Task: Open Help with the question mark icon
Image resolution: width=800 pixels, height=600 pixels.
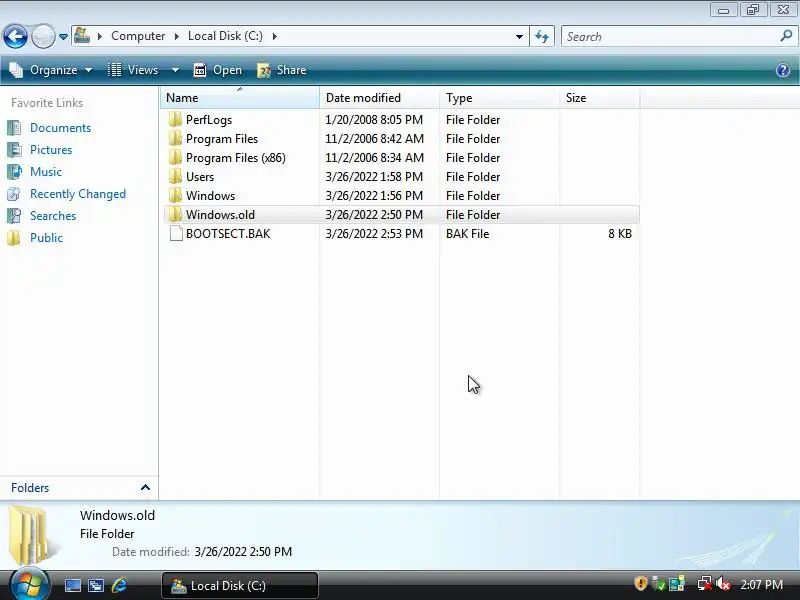Action: [783, 70]
